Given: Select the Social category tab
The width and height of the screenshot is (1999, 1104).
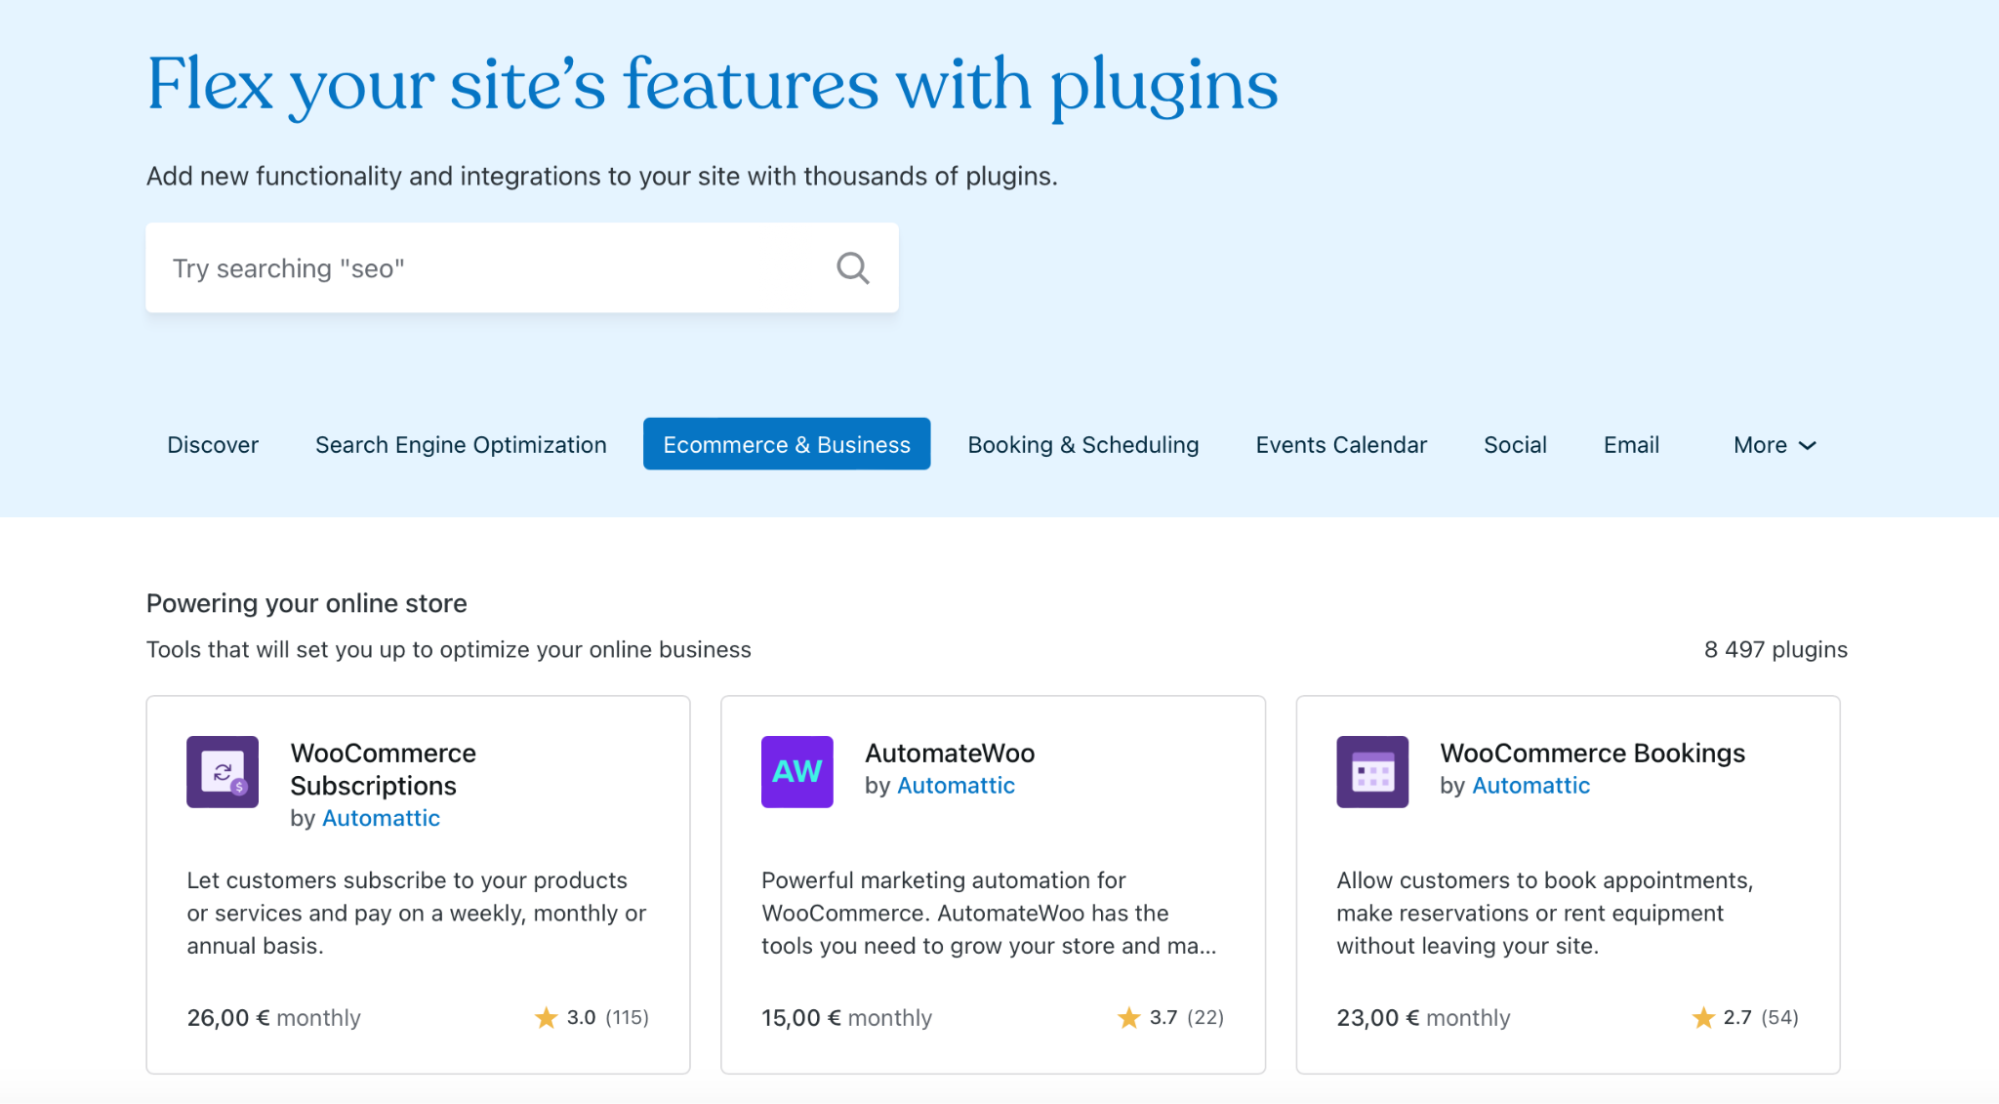Looking at the screenshot, I should coord(1515,444).
